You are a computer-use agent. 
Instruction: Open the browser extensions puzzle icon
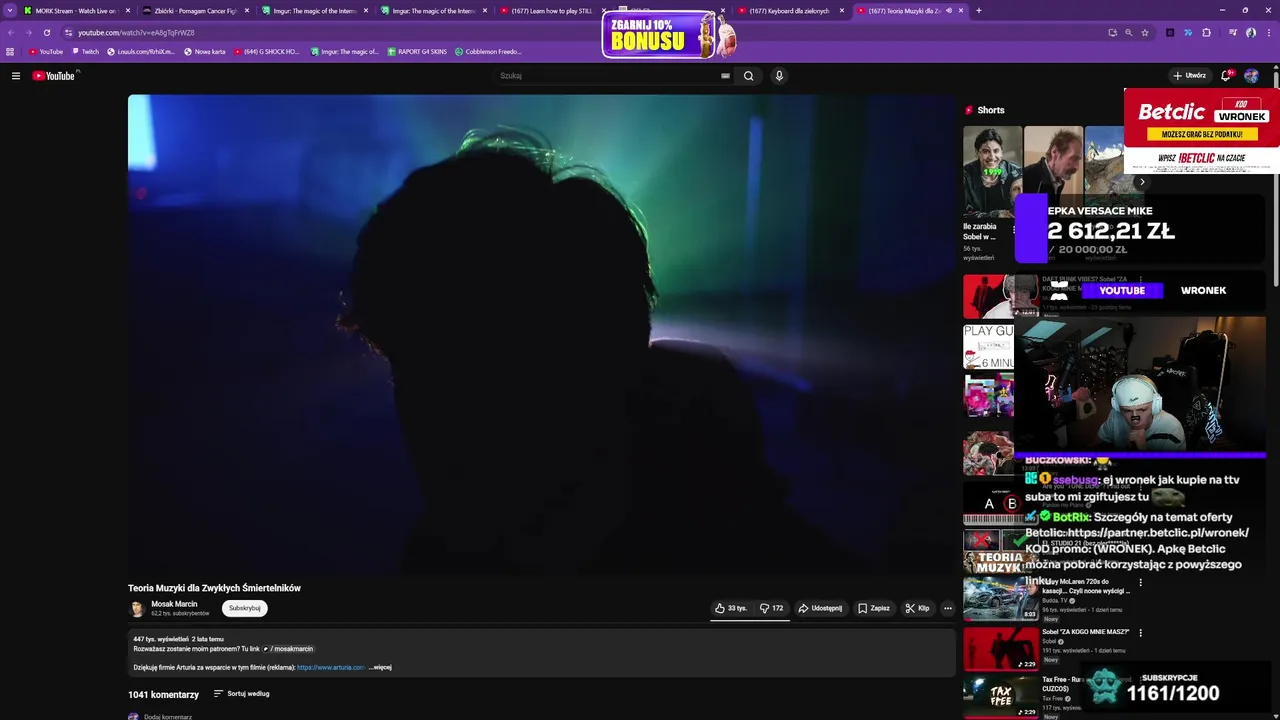coord(1207,33)
